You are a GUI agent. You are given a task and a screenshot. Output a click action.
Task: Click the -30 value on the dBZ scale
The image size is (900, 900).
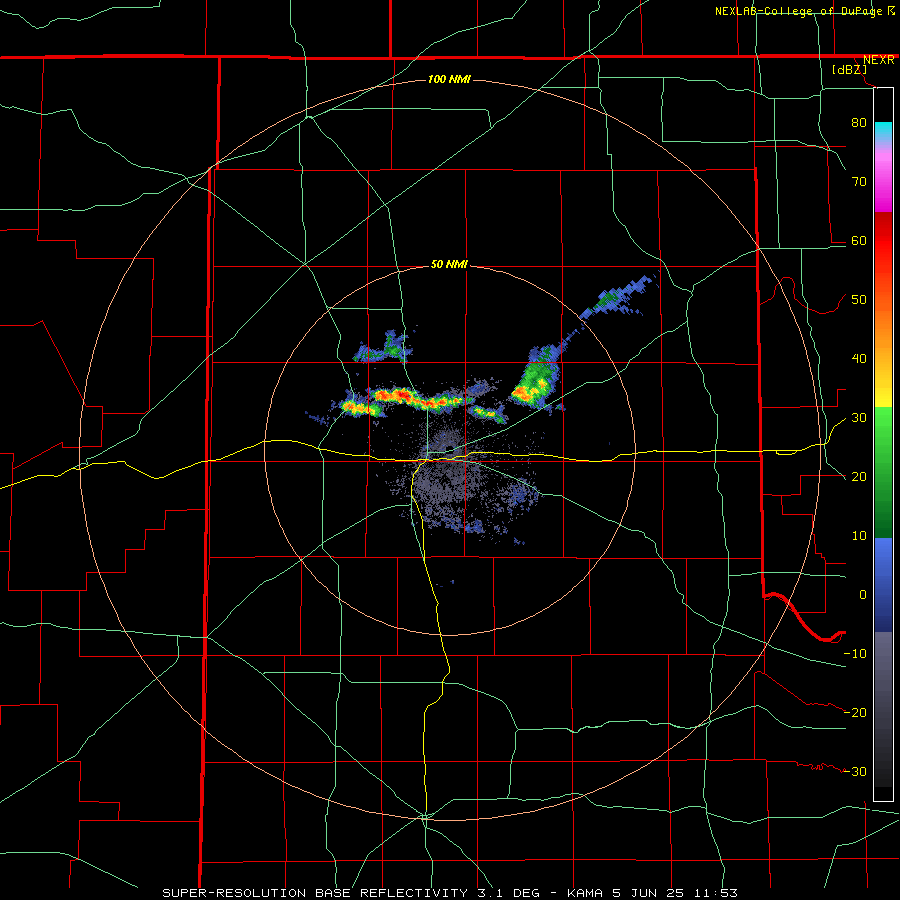tap(855, 771)
